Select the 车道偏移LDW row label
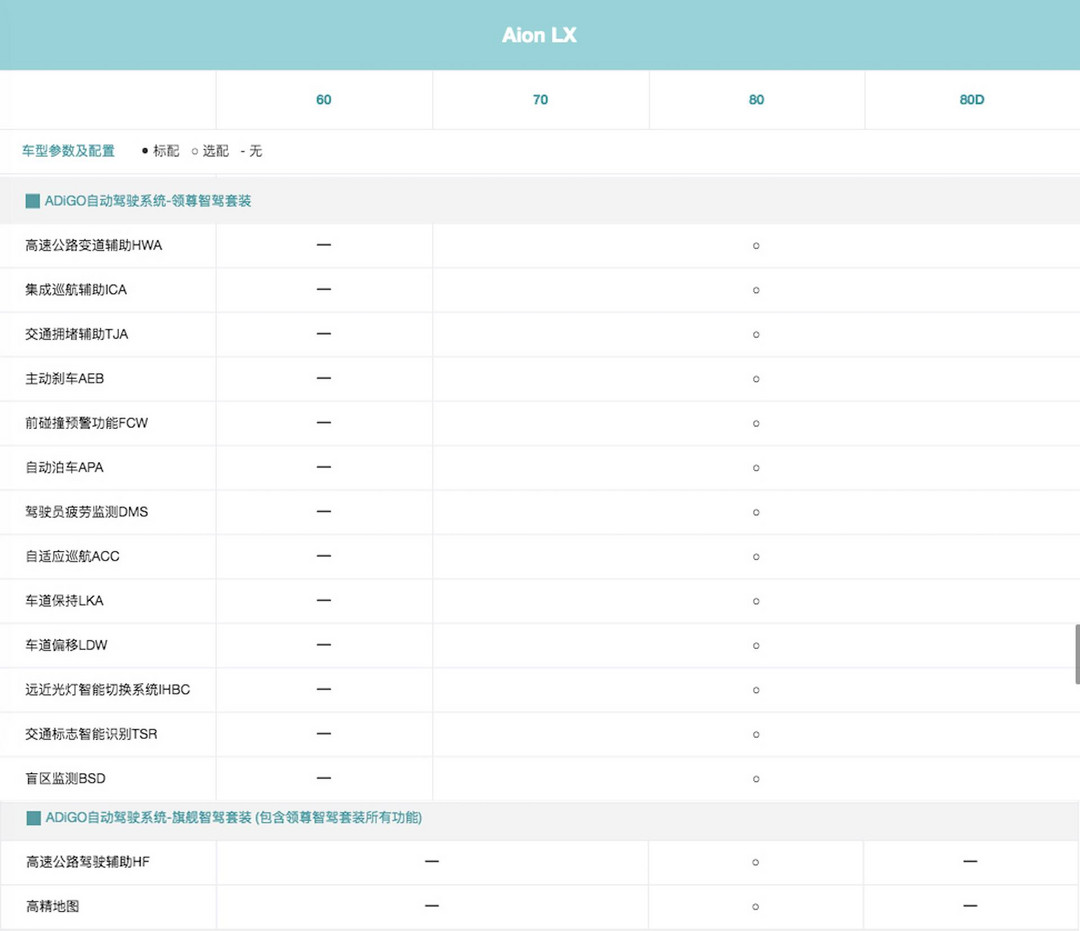The width and height of the screenshot is (1080, 931). click(66, 645)
